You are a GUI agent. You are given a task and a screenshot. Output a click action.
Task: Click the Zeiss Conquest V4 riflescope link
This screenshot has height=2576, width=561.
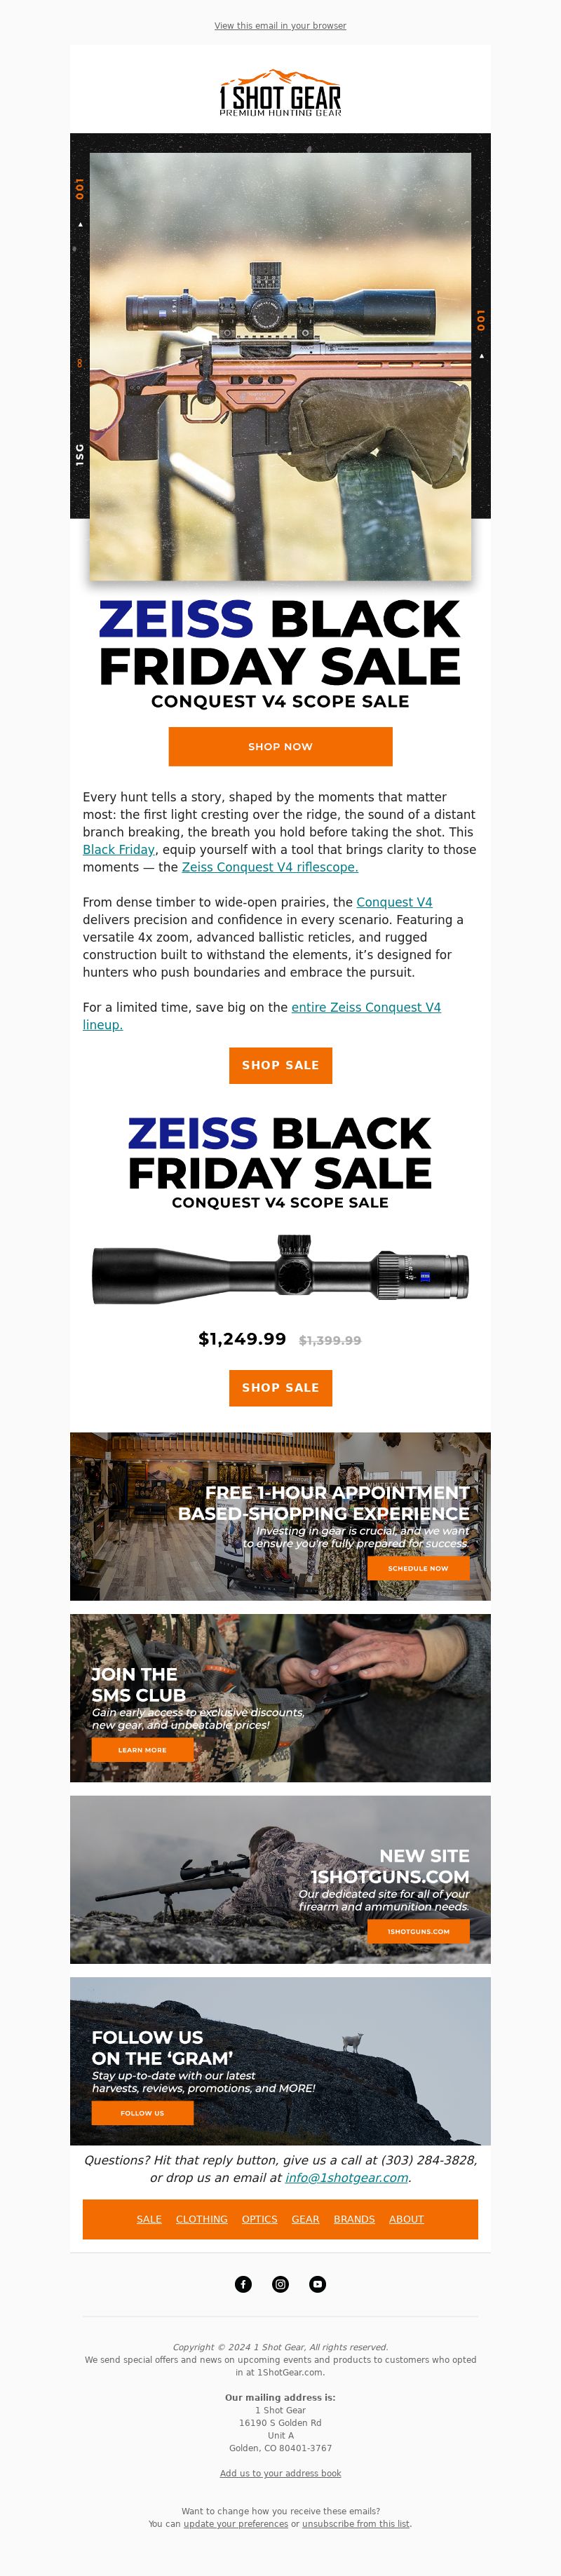tap(270, 867)
